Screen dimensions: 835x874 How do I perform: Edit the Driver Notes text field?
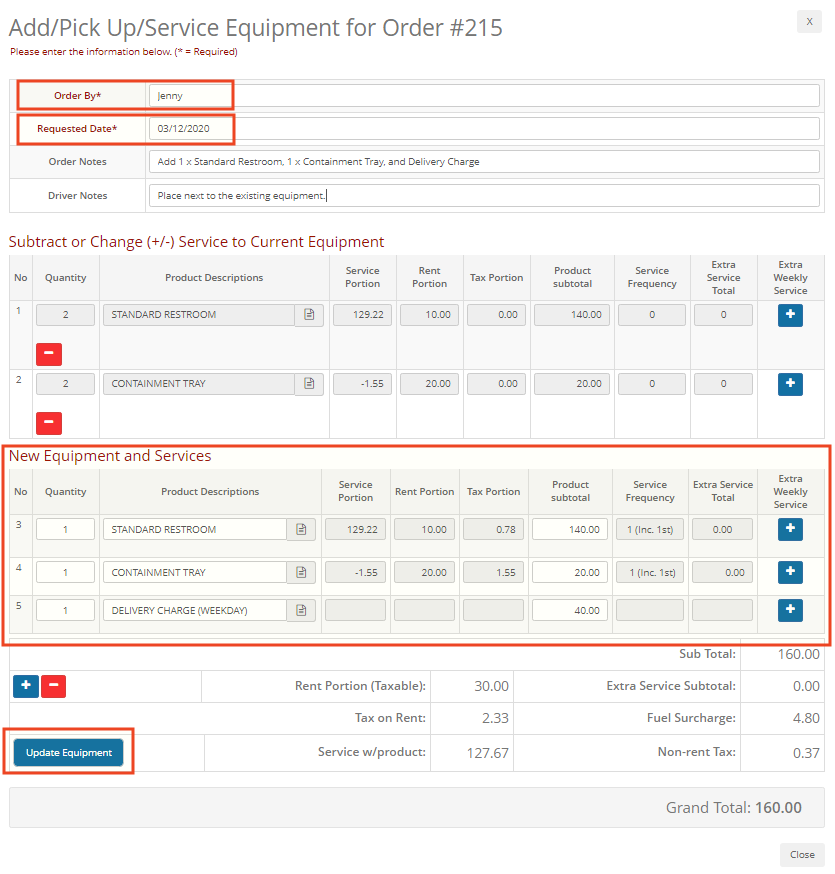484,196
